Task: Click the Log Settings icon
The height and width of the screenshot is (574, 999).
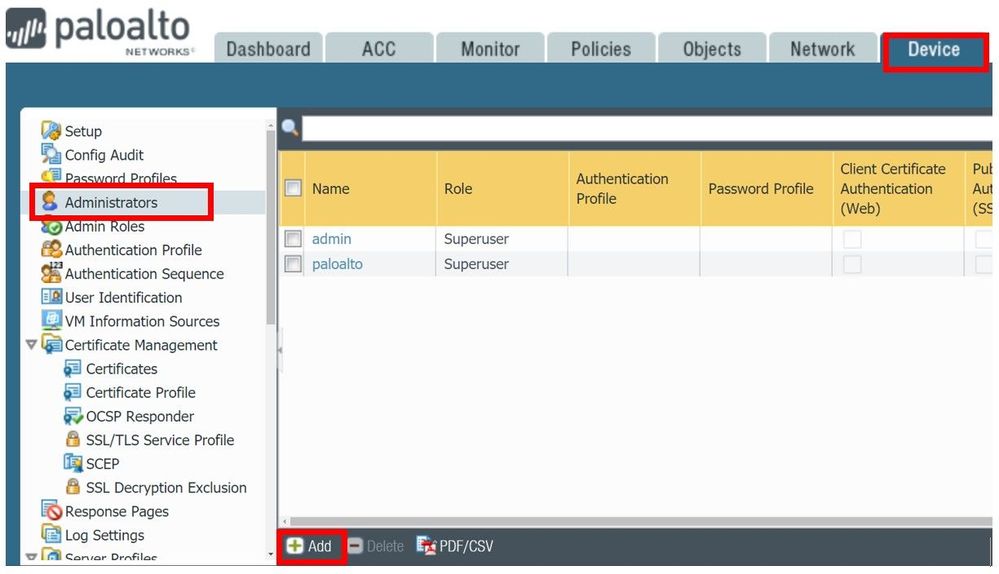Action: 51,534
